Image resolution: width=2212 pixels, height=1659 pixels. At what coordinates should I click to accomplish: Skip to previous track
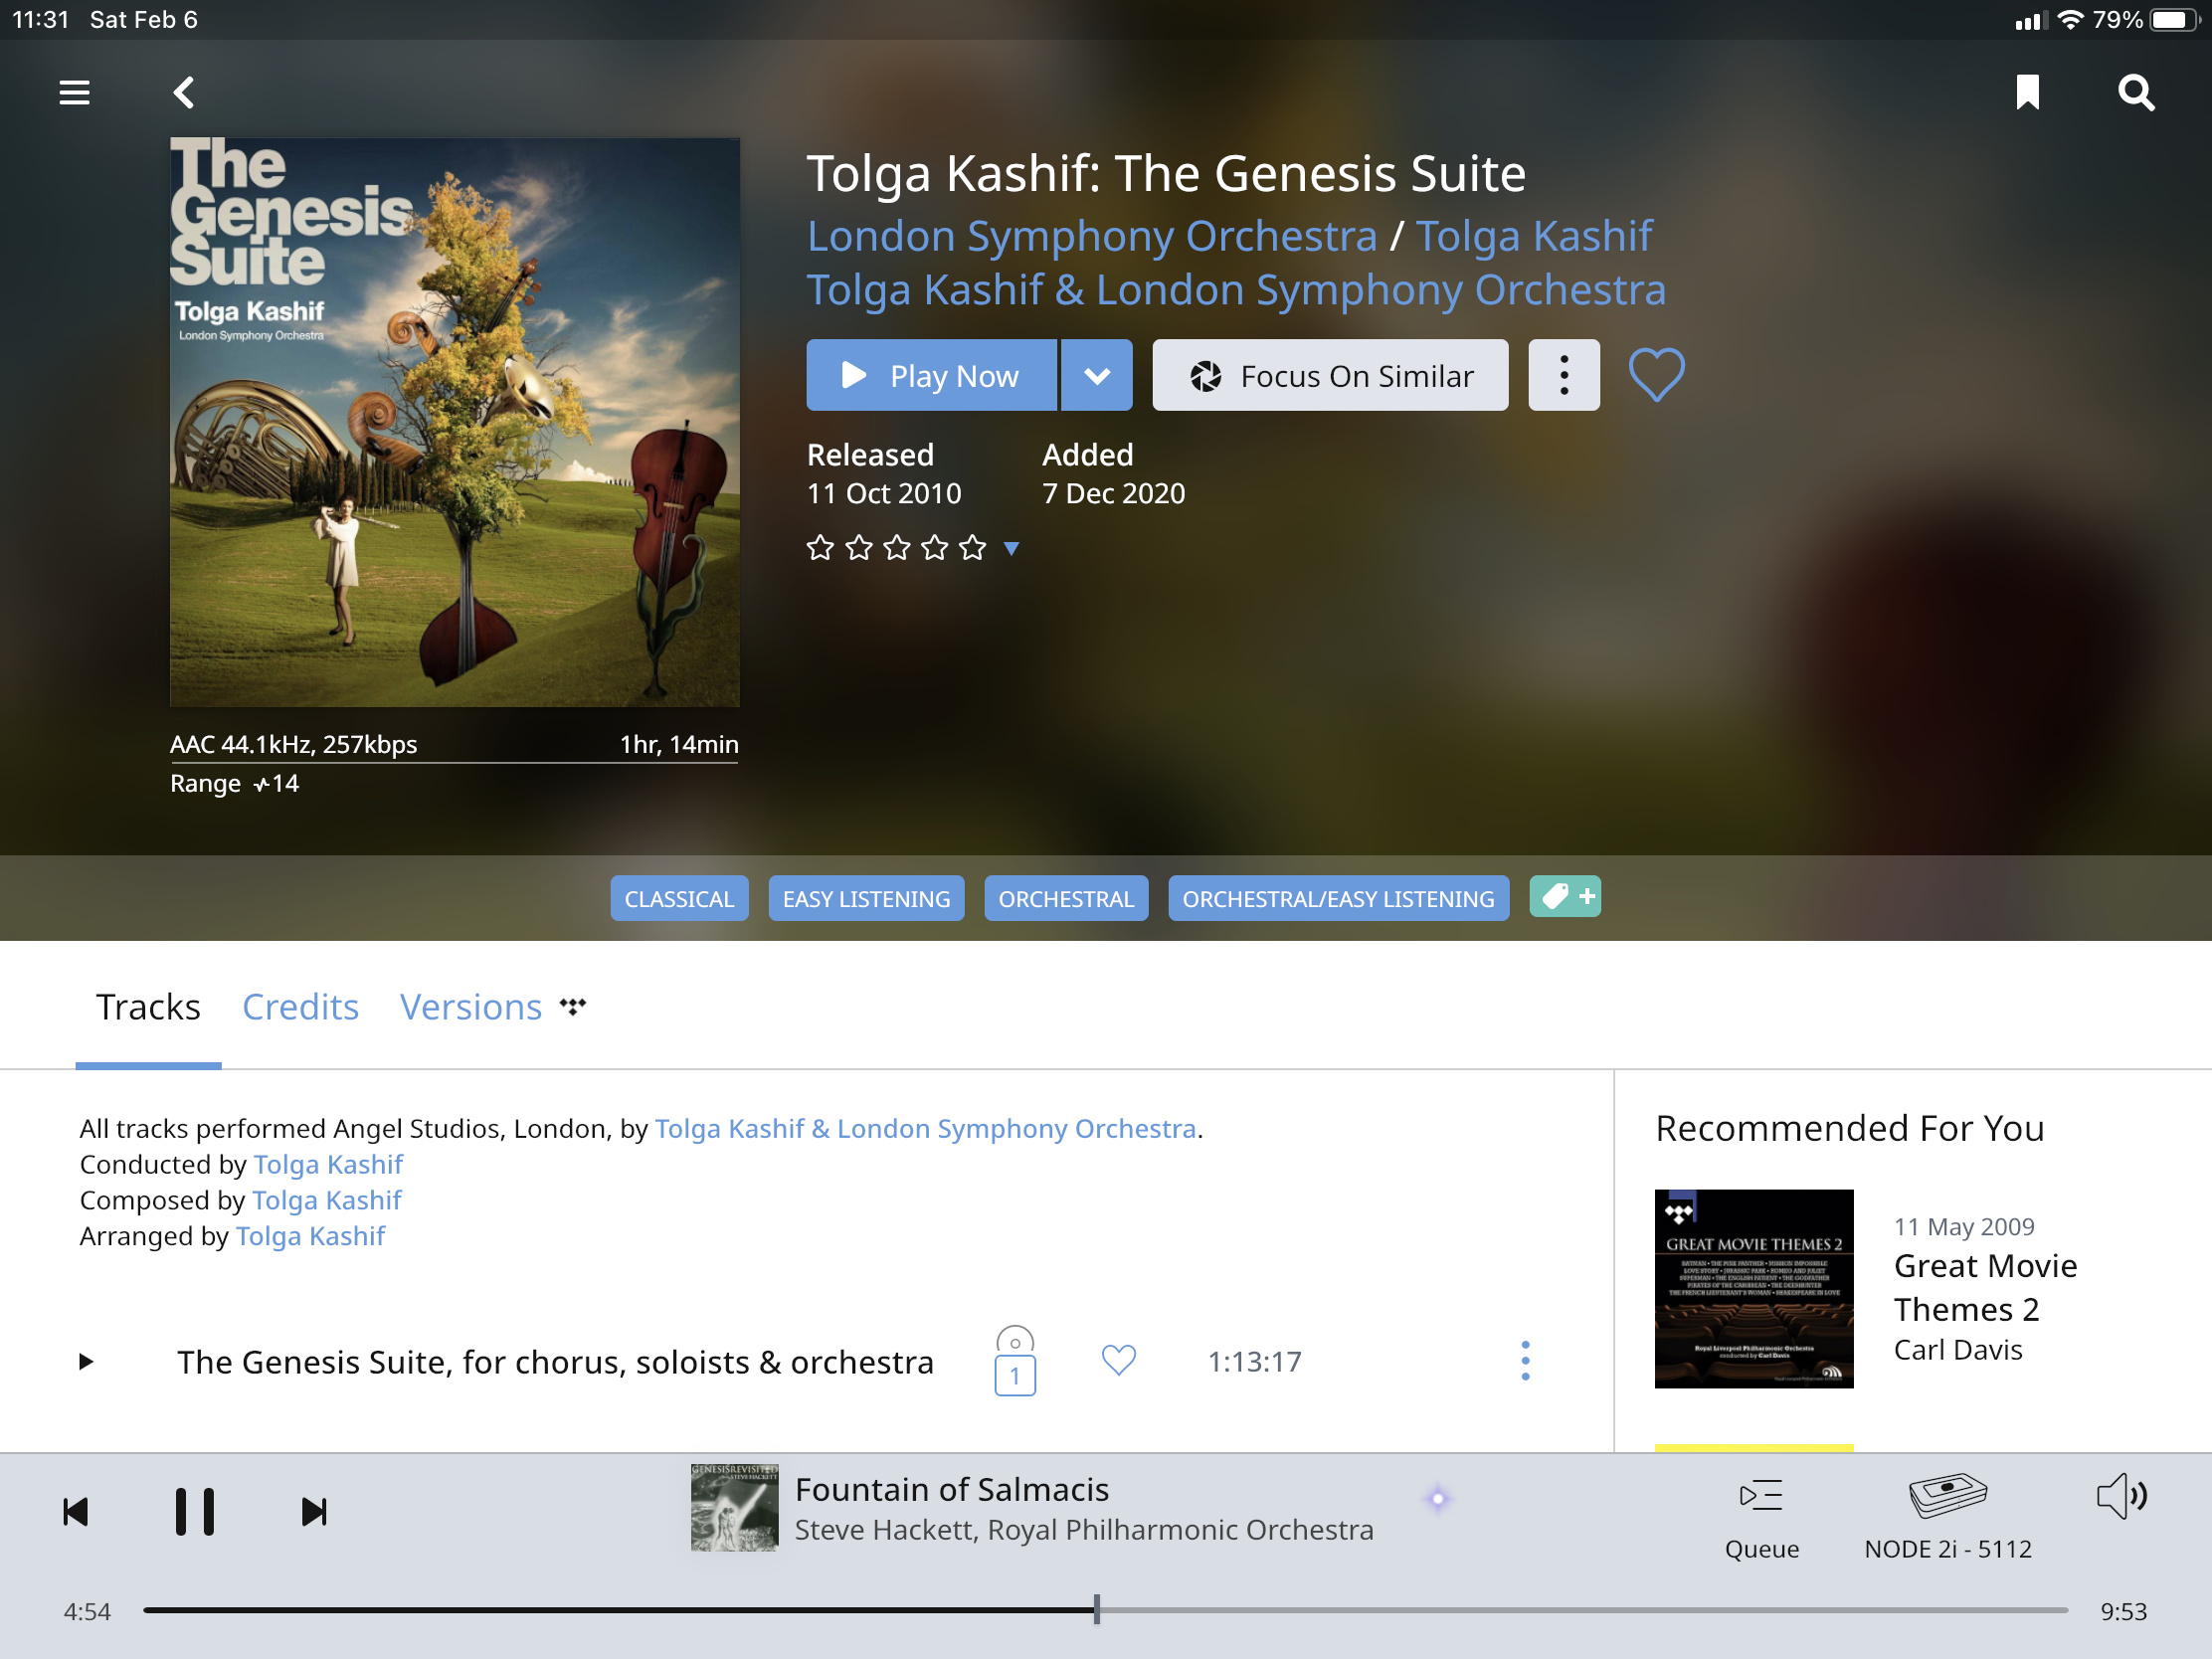pyautogui.click(x=76, y=1512)
